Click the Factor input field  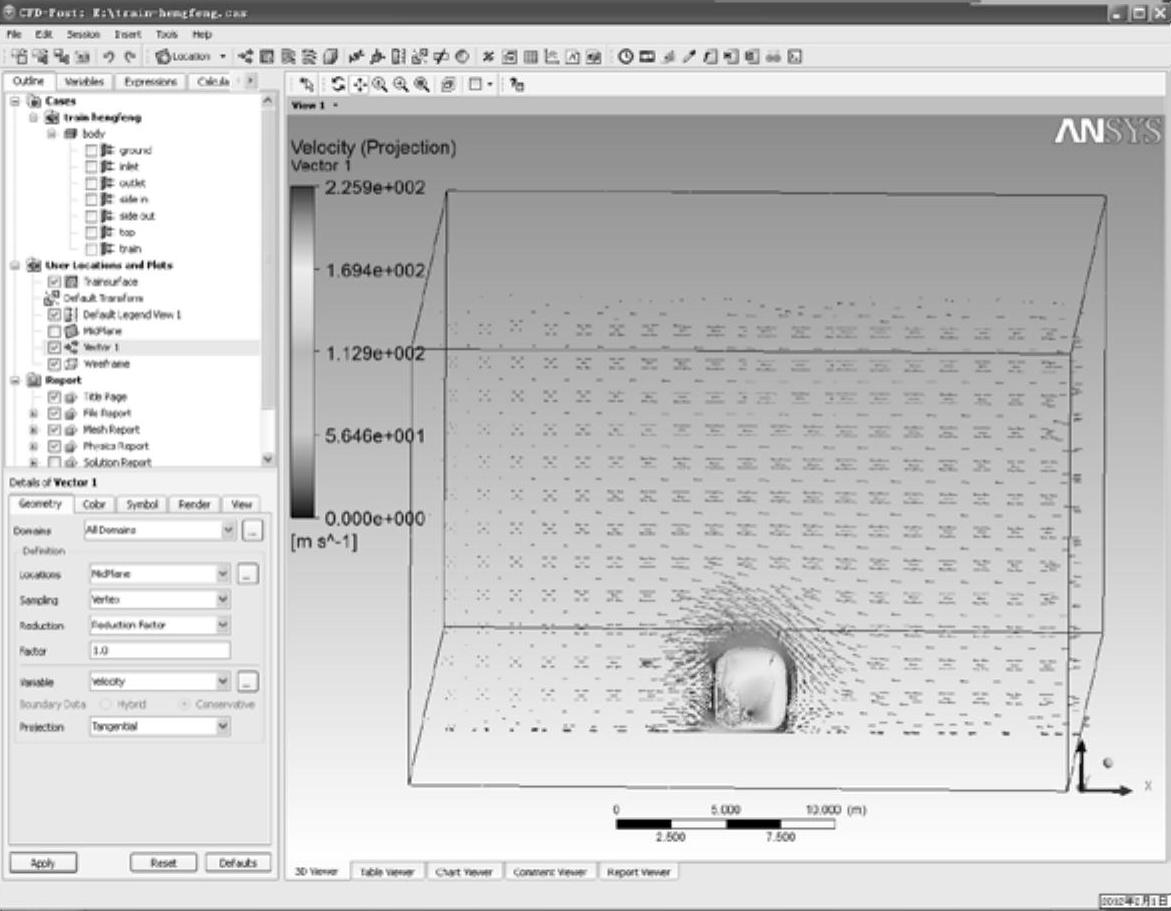(x=158, y=651)
